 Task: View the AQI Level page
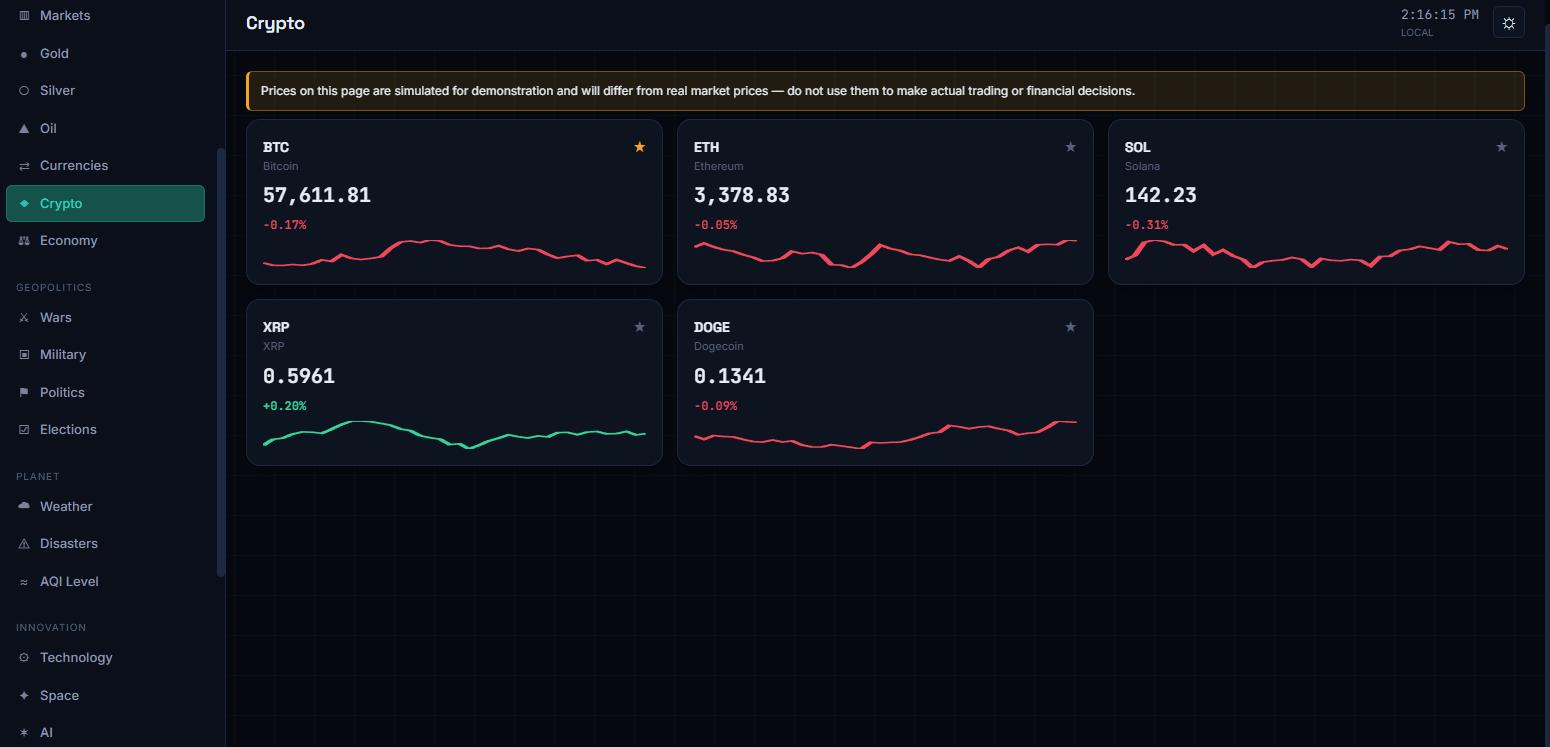pos(105,582)
